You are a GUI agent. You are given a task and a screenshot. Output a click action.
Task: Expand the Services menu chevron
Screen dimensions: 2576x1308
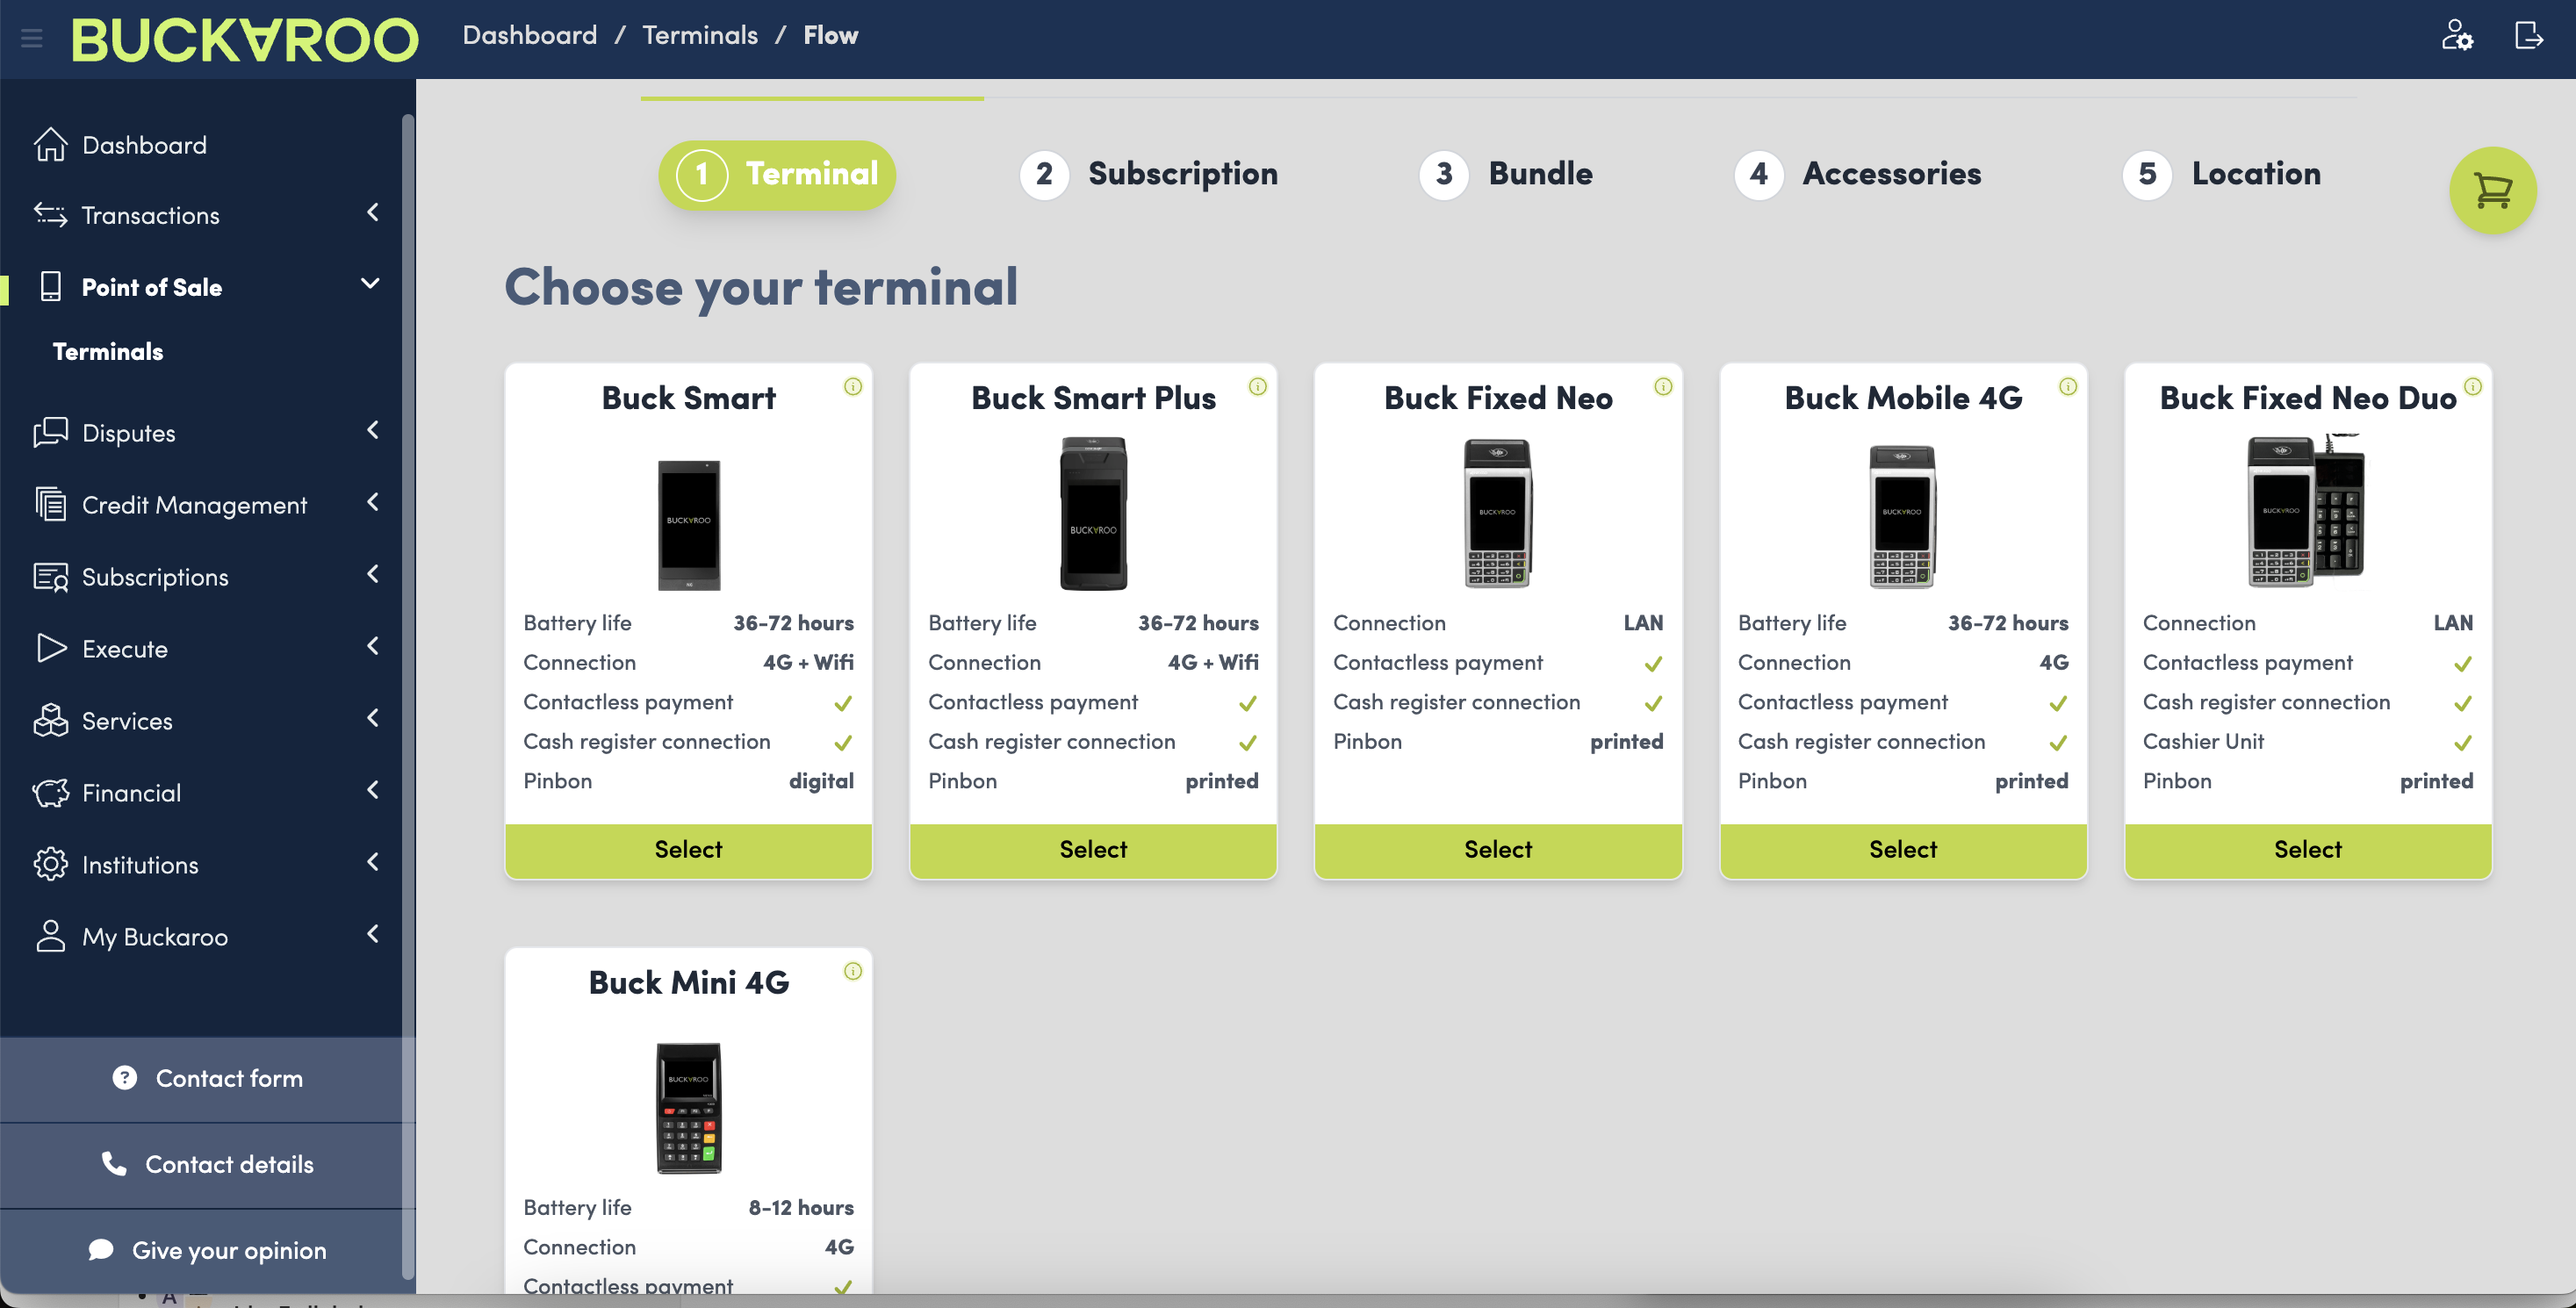coord(373,719)
